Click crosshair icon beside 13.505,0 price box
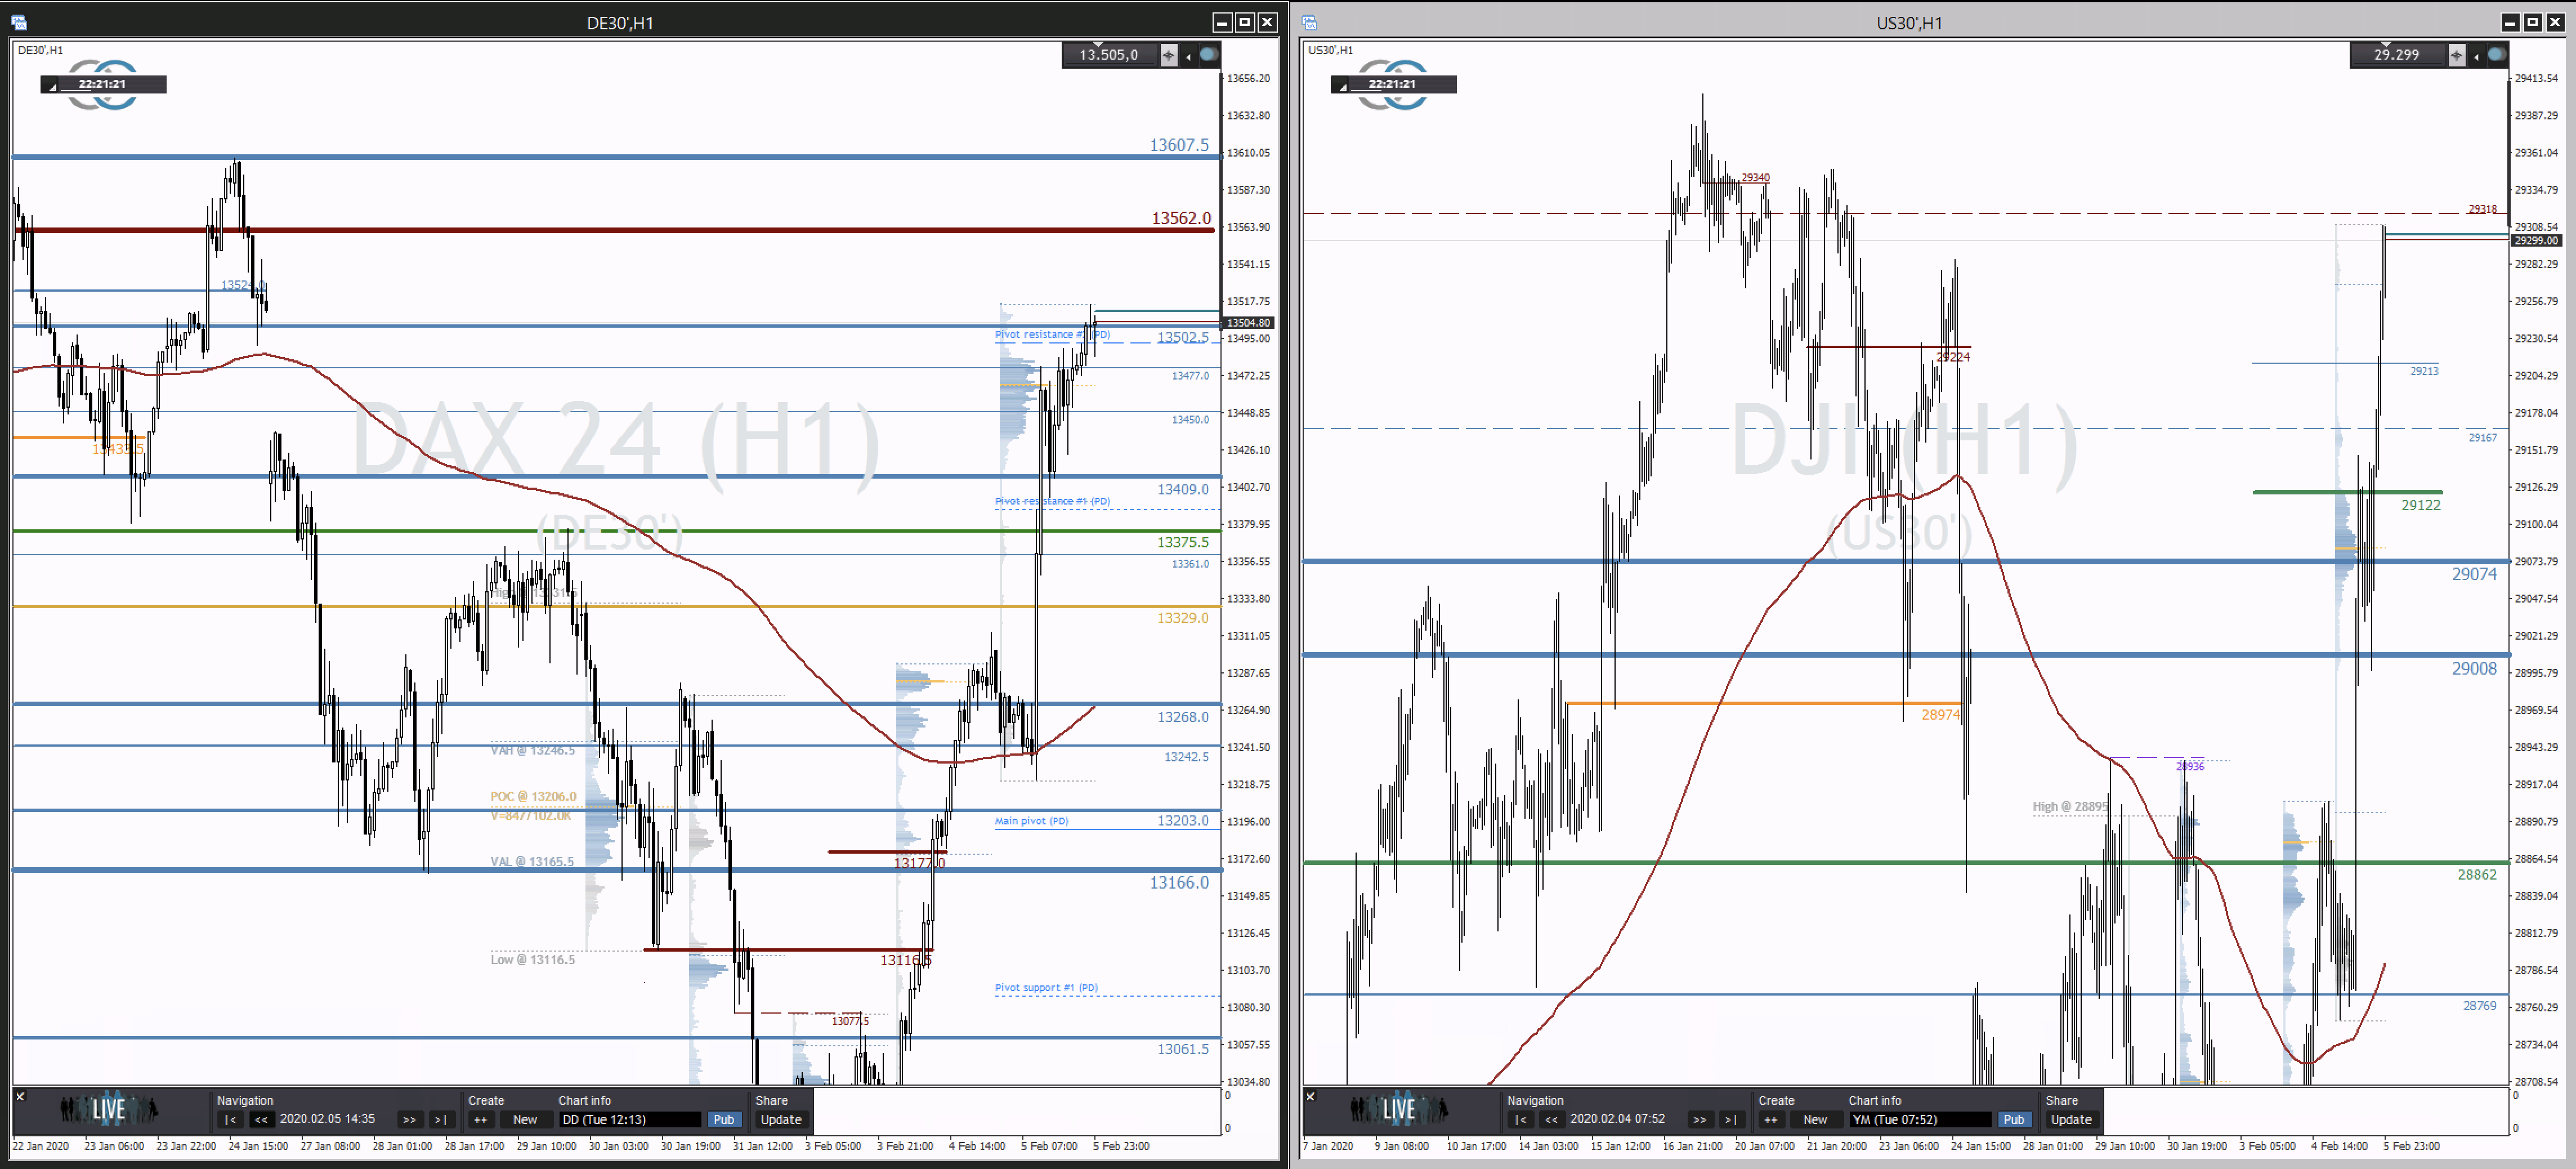The height and width of the screenshot is (1169, 2576). (x=1168, y=55)
